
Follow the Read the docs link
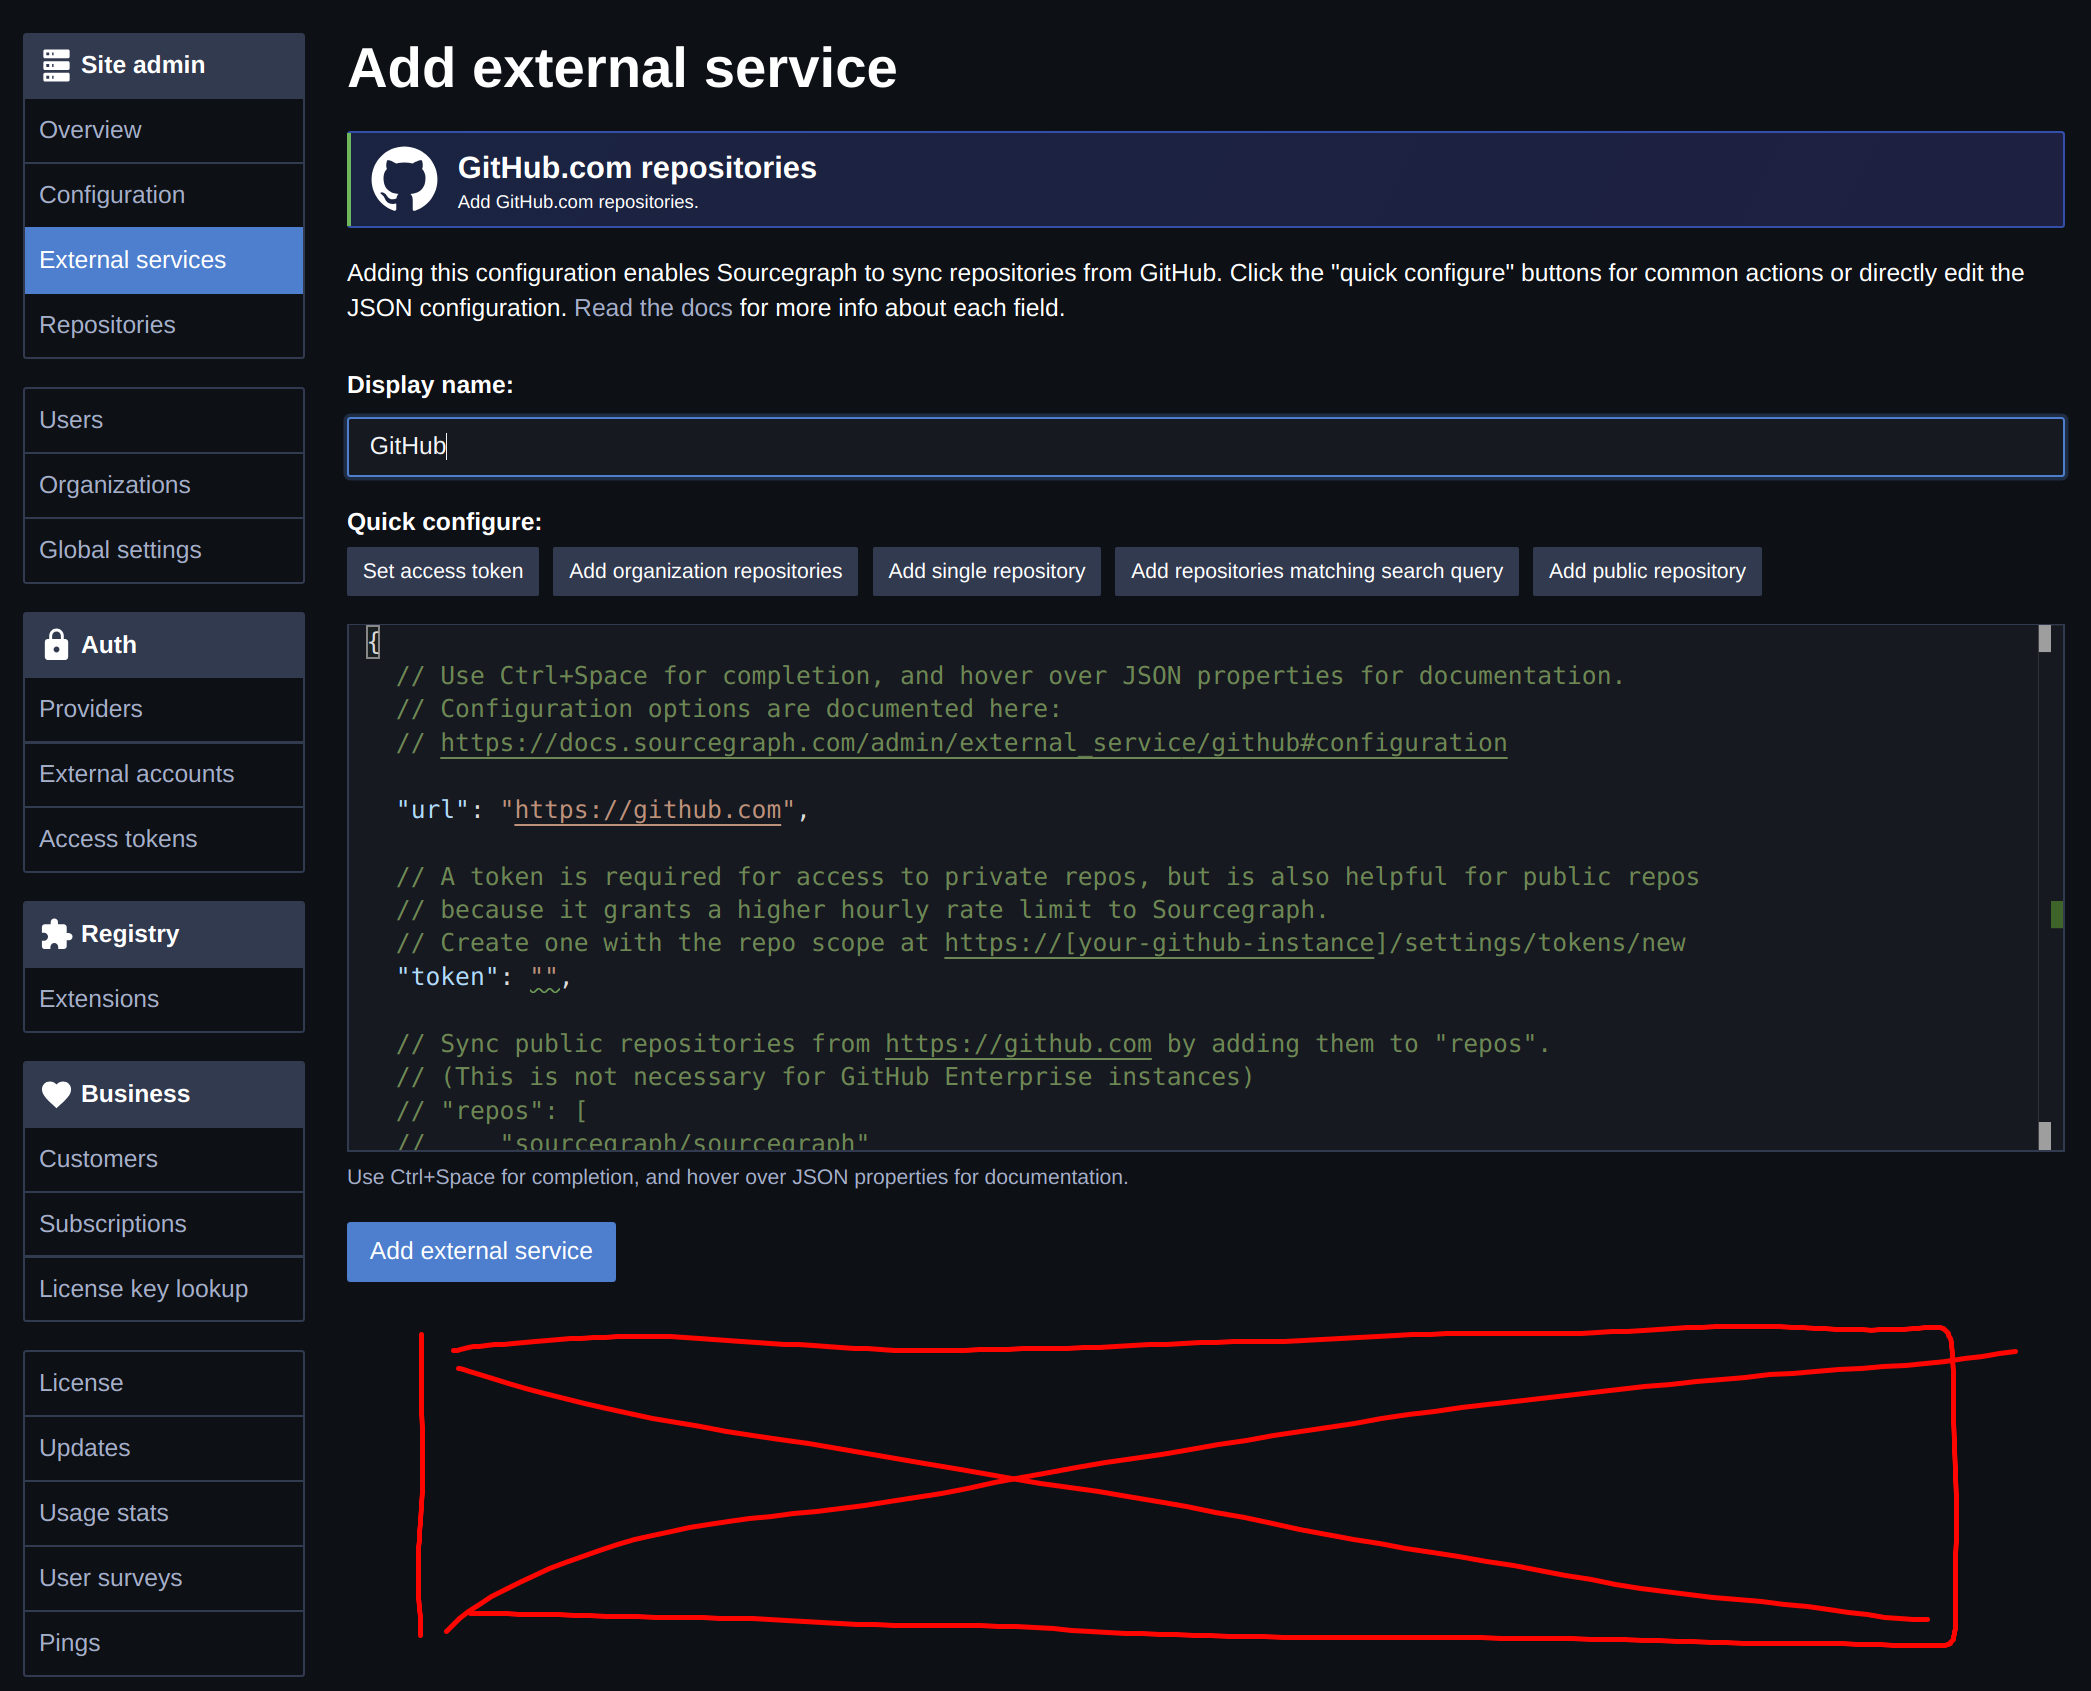(x=653, y=308)
